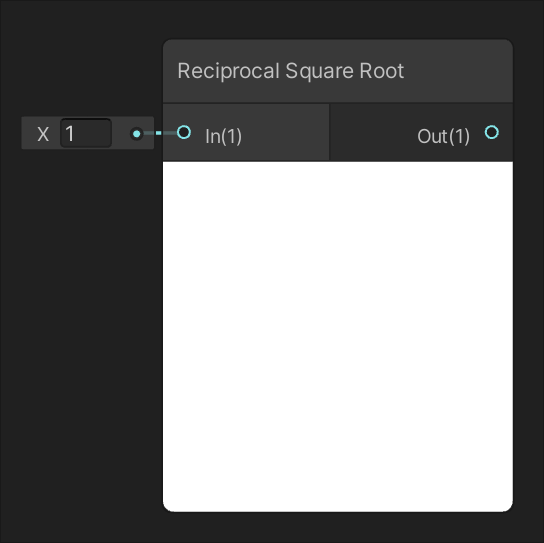Click the node header right of the title

click(458, 71)
